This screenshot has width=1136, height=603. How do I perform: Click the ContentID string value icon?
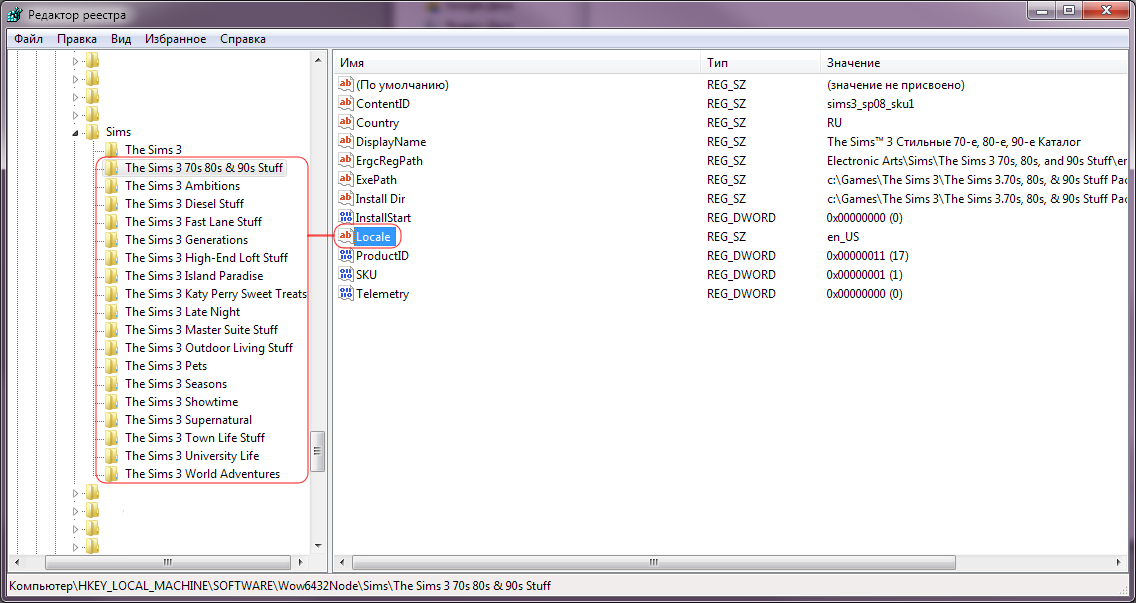[346, 104]
